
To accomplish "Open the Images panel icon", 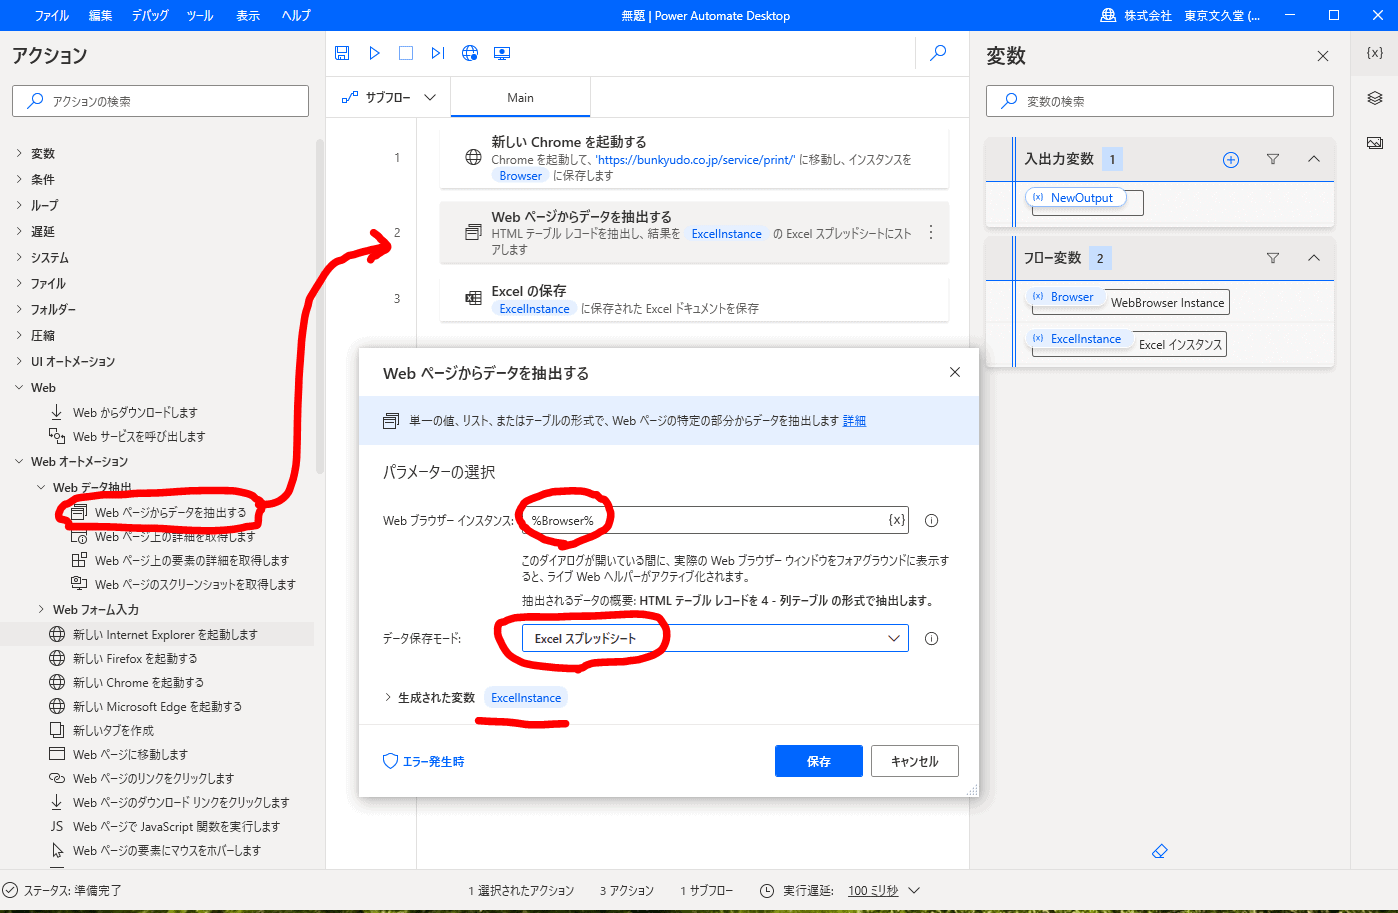I will click(x=1375, y=143).
